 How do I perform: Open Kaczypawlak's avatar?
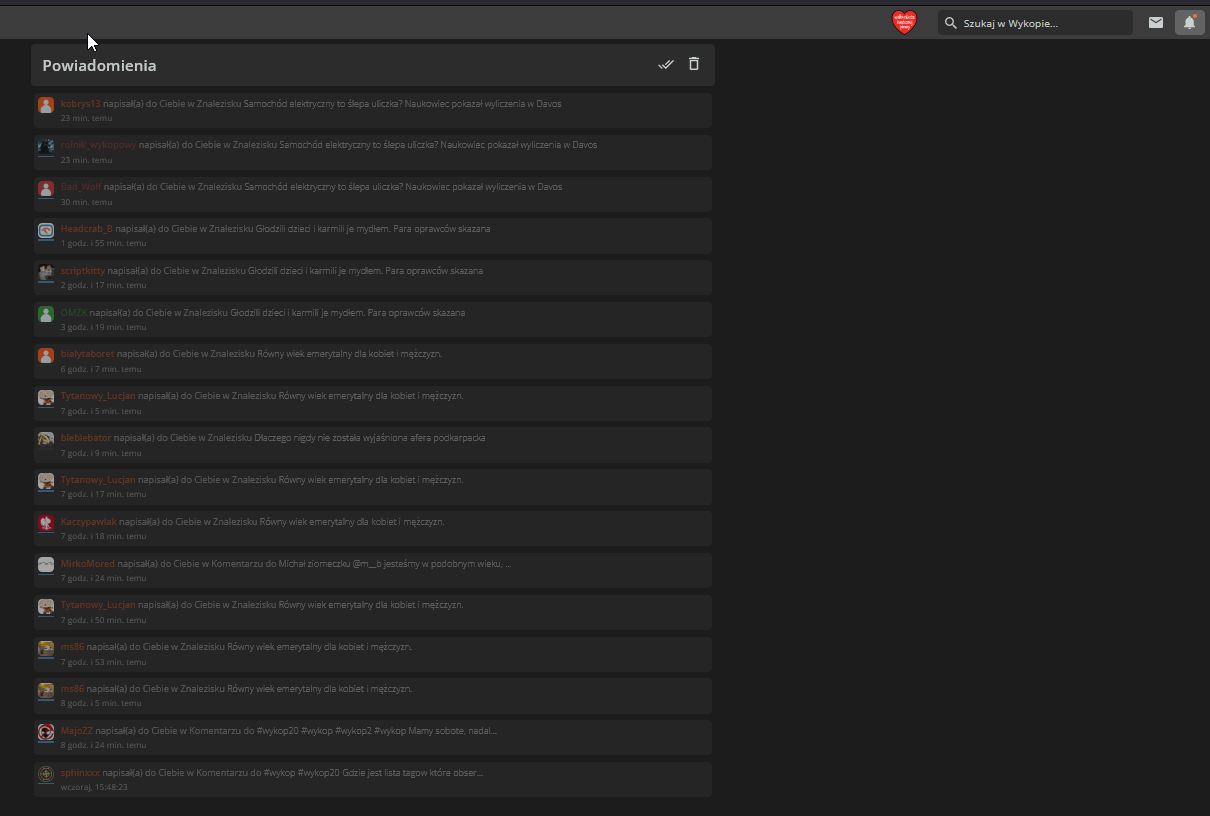(46, 523)
